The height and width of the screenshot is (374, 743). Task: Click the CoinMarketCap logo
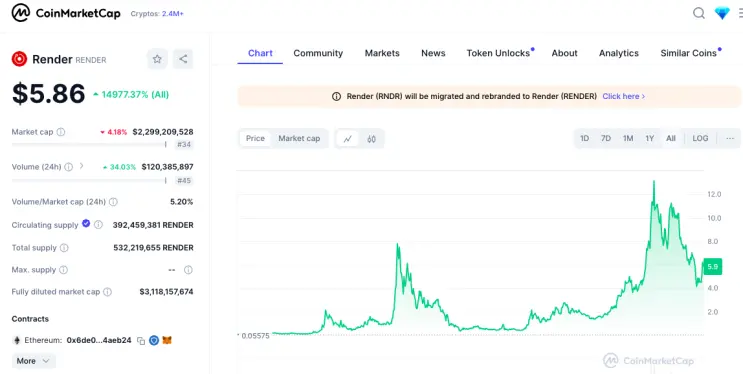click(x=66, y=13)
